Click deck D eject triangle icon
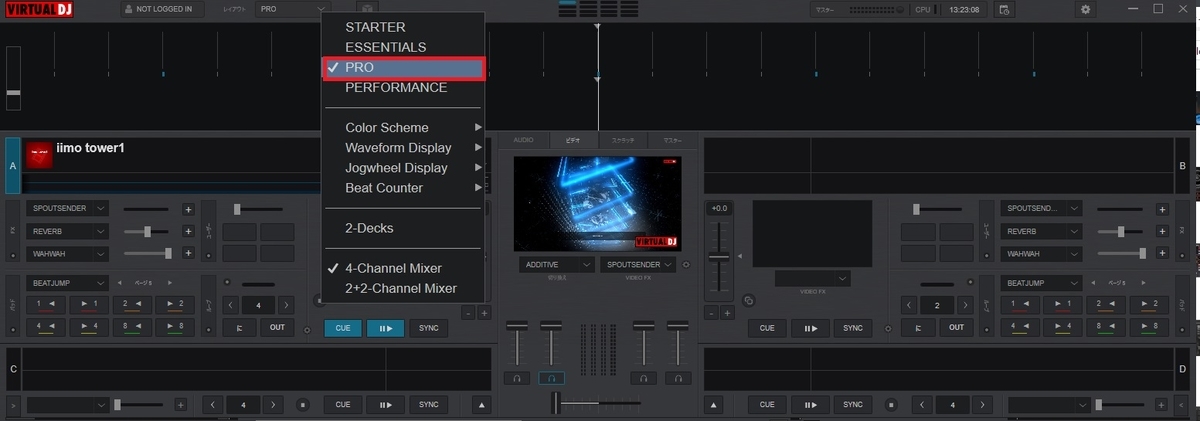The image size is (1200, 421). (715, 405)
